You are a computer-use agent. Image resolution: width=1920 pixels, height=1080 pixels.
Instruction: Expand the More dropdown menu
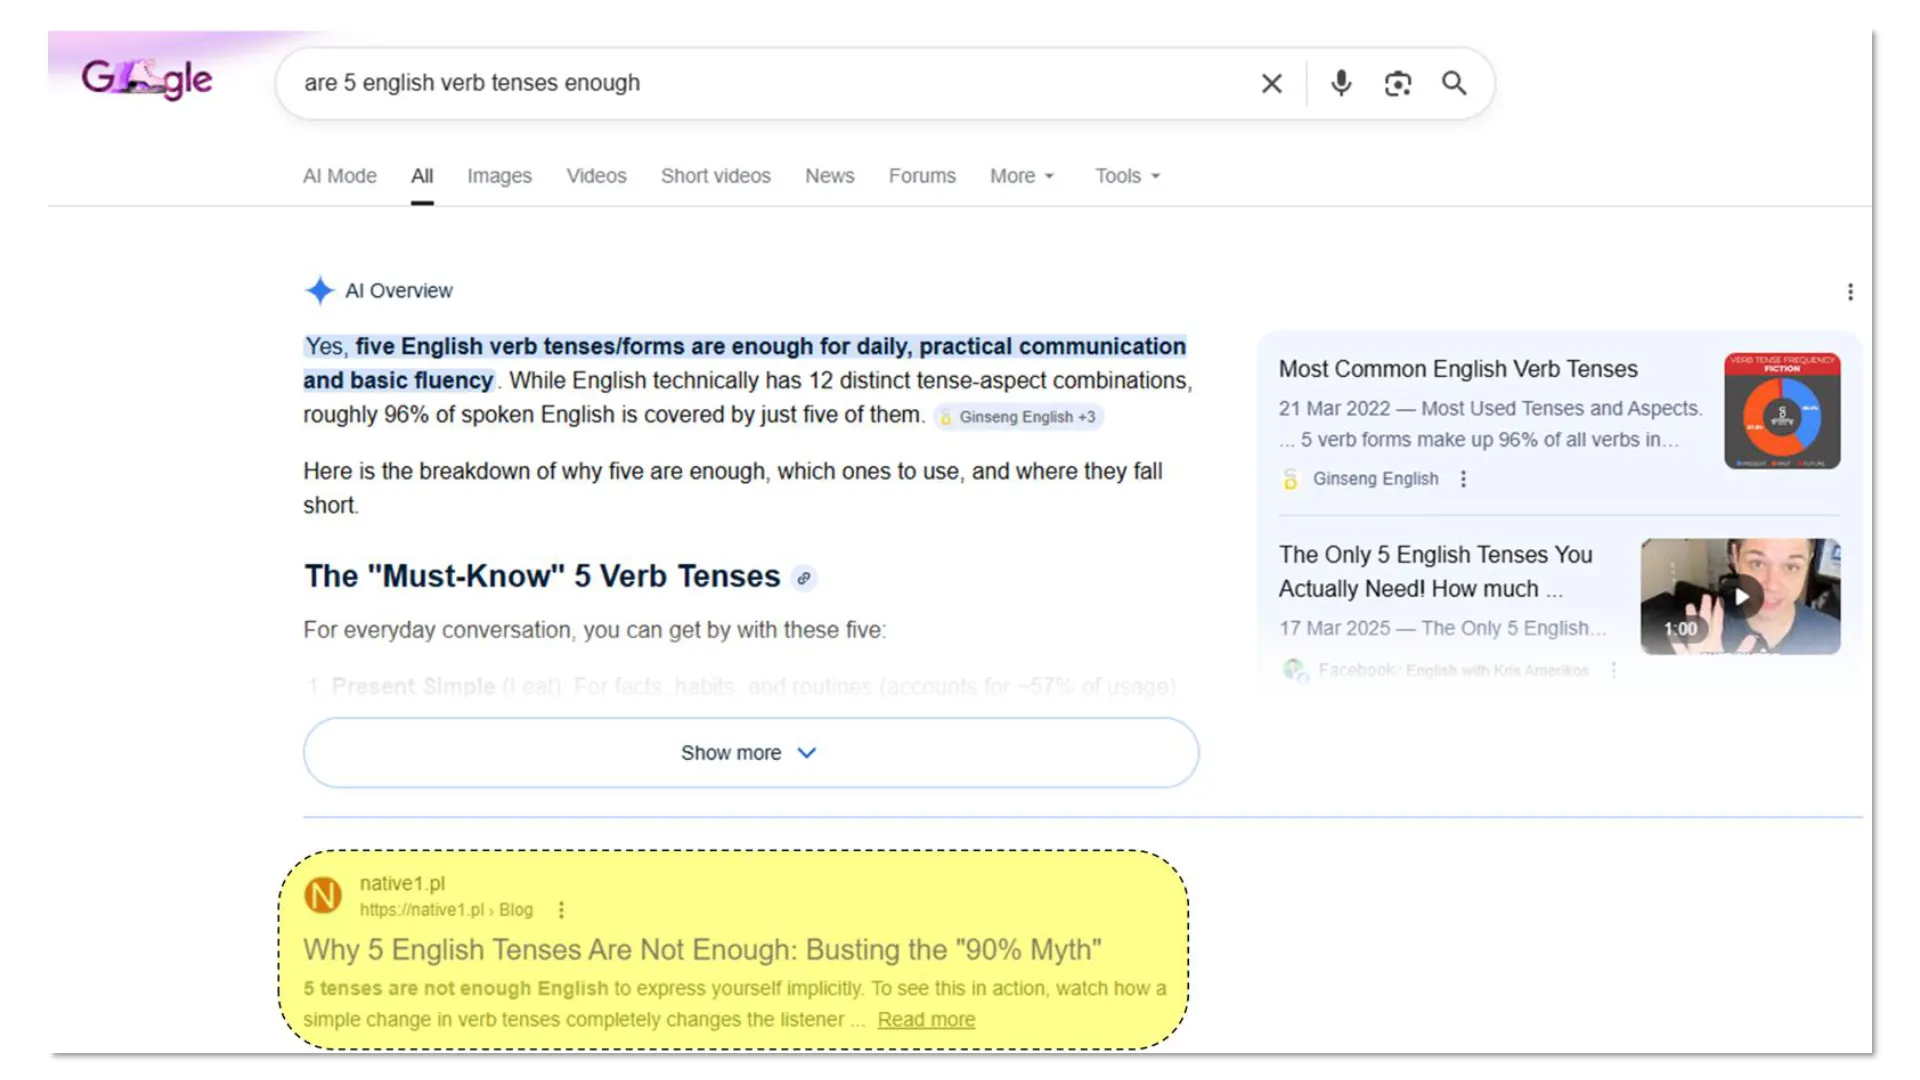click(x=1022, y=176)
